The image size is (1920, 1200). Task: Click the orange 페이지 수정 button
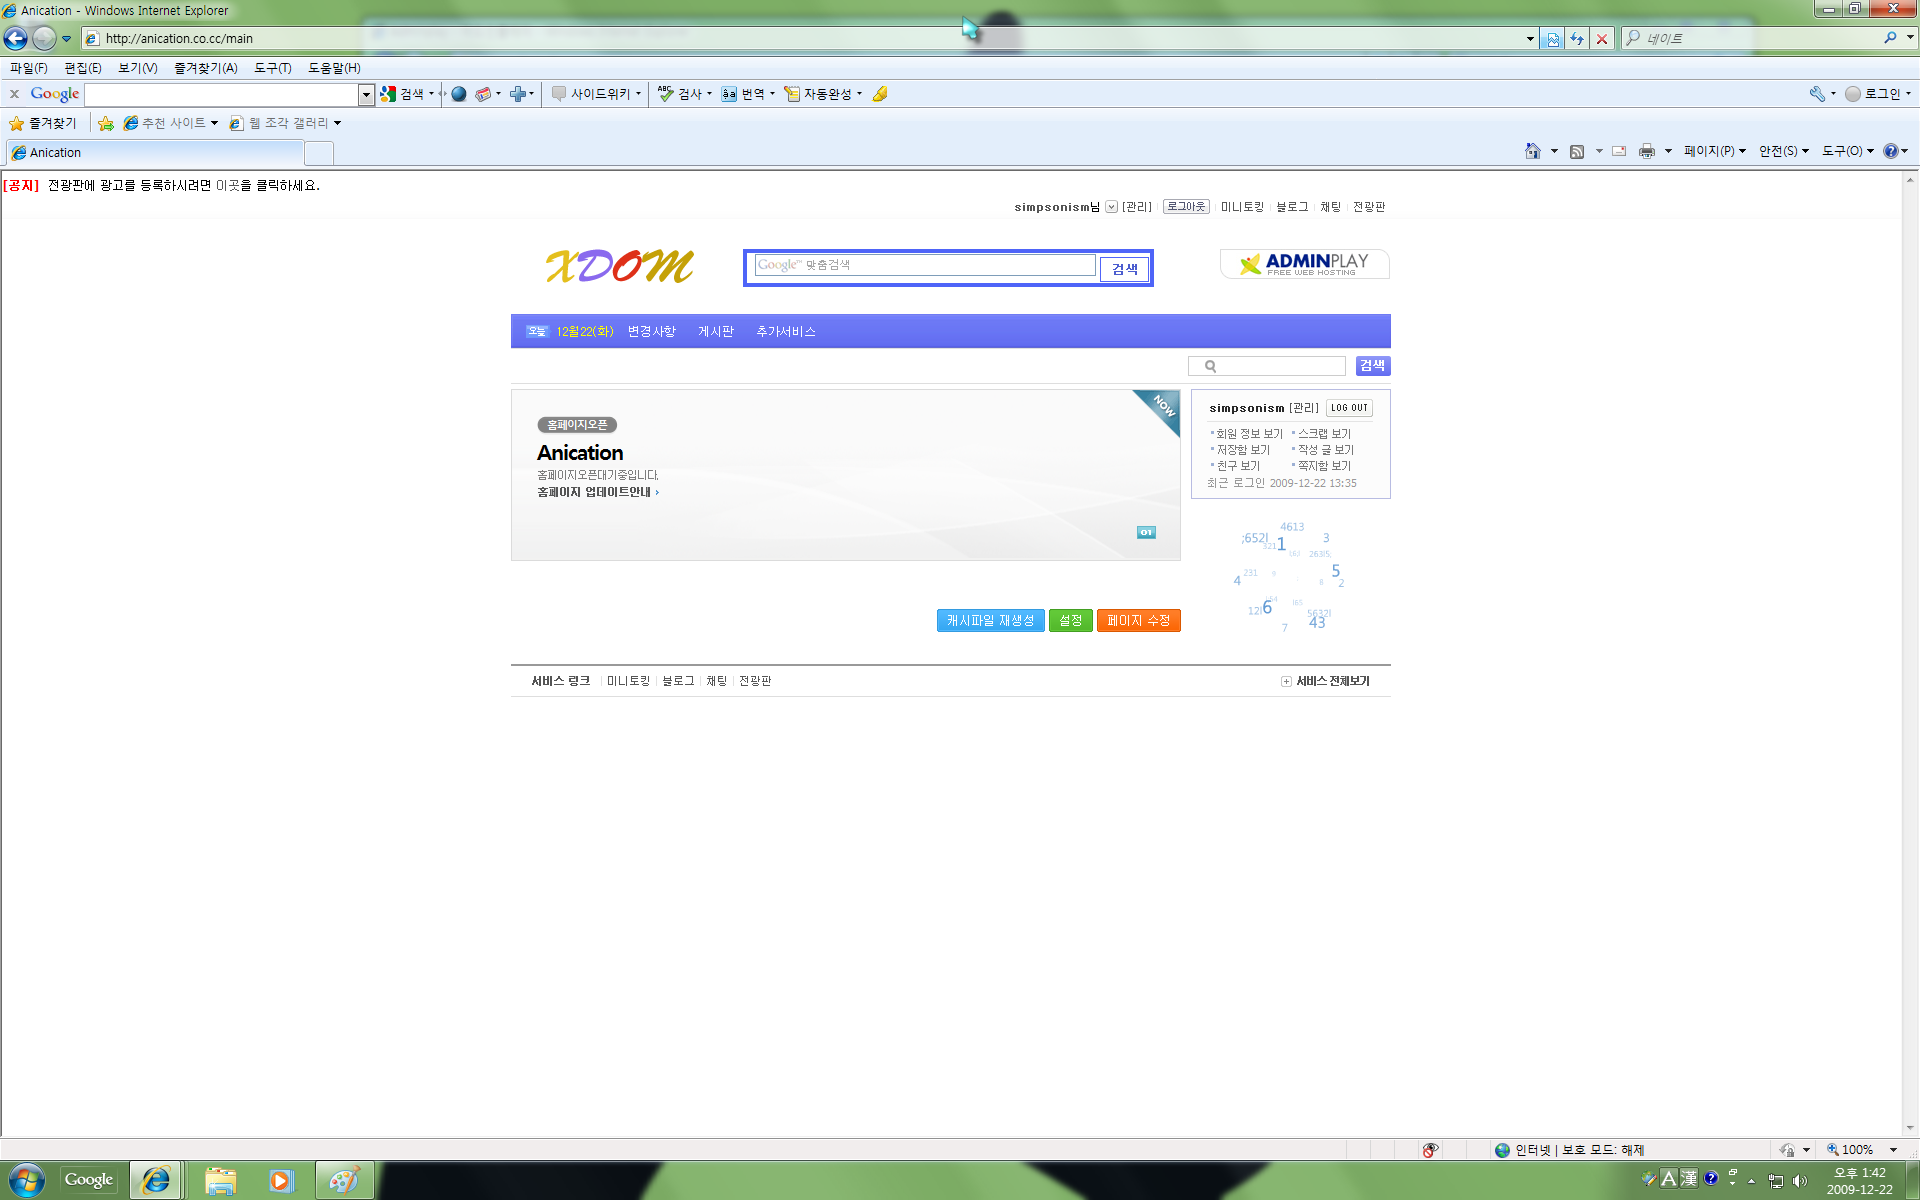coord(1138,621)
